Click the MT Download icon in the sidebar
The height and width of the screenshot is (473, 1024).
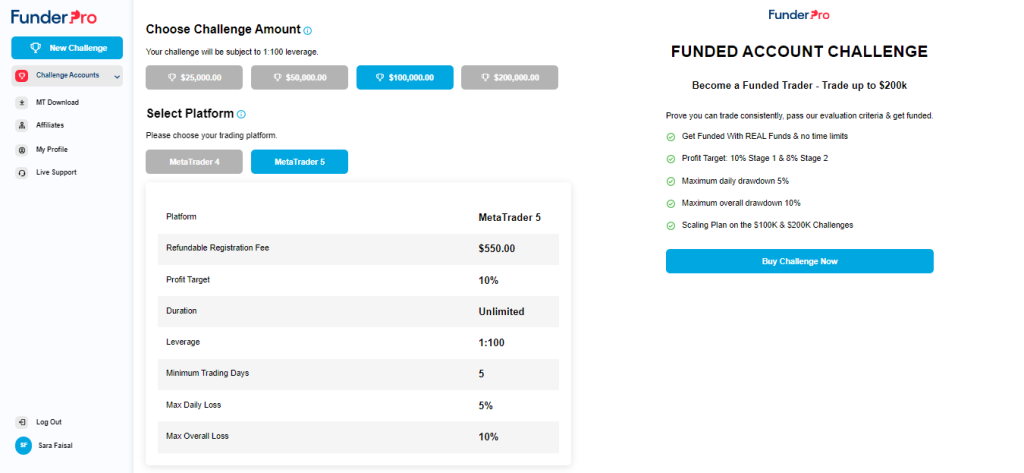coord(22,102)
